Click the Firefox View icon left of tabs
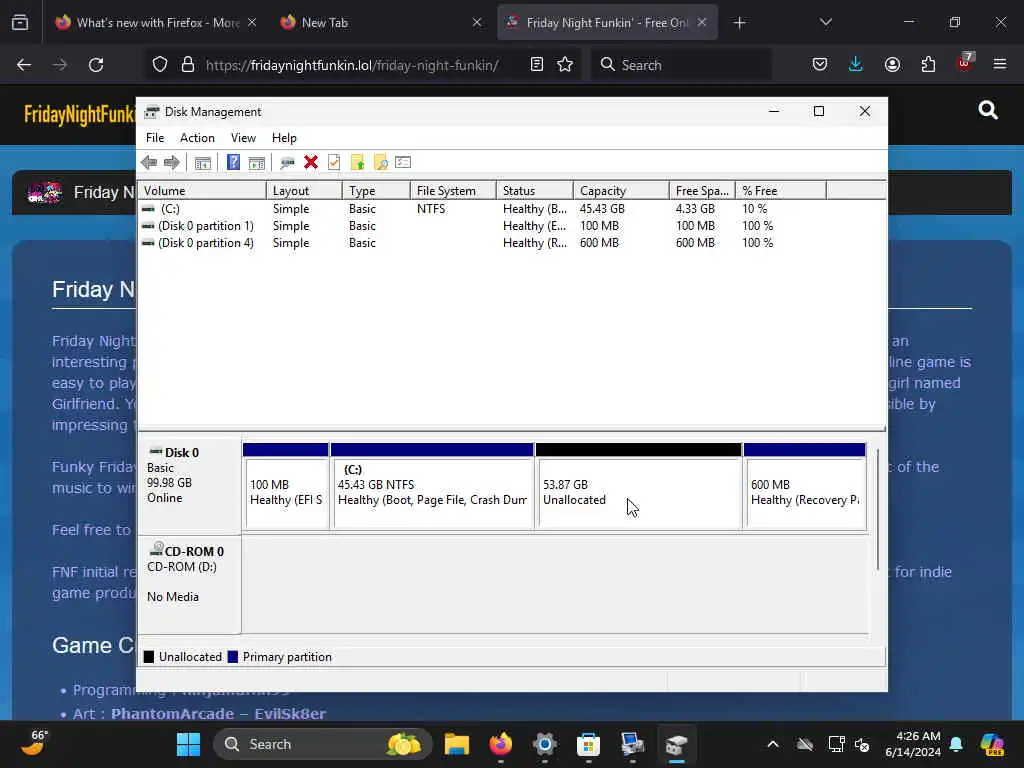This screenshot has width=1024, height=768. [20, 23]
